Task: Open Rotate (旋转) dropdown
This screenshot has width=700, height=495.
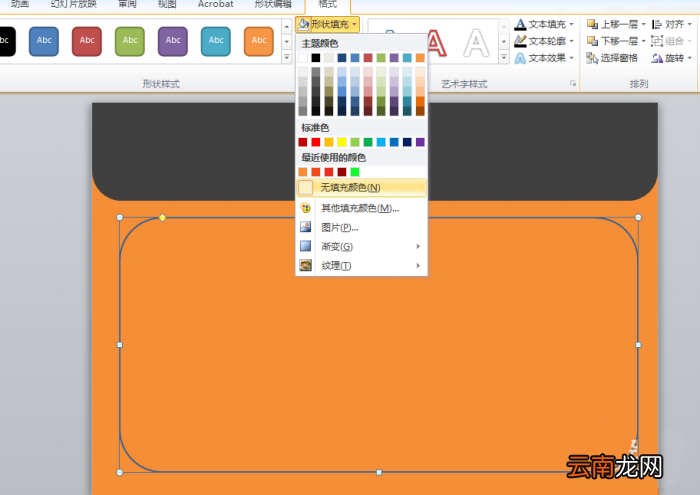Action: click(671, 58)
